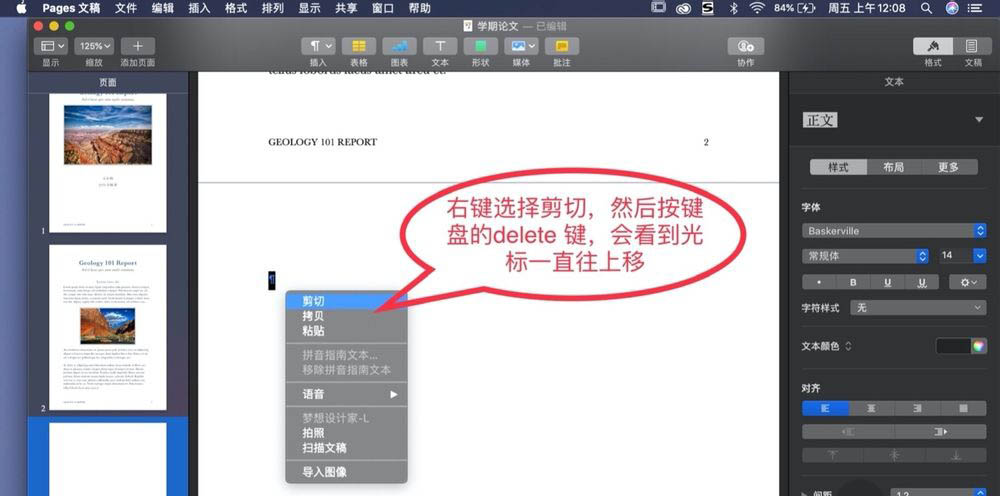Open Notification Center list icon

pos(974,8)
